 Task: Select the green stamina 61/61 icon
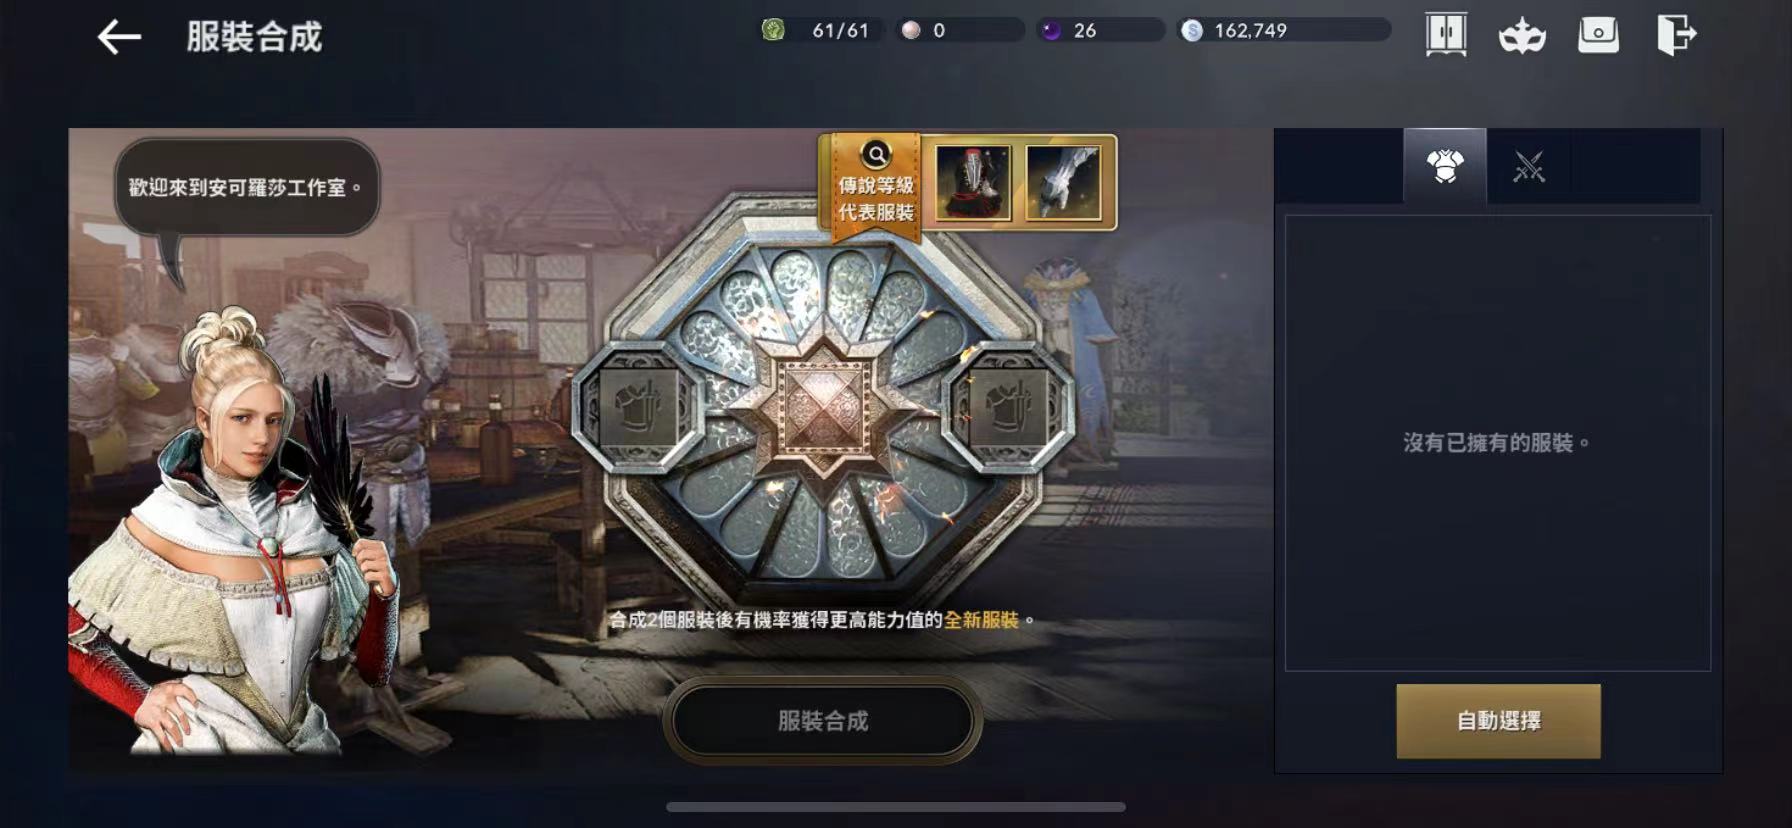pos(773,30)
